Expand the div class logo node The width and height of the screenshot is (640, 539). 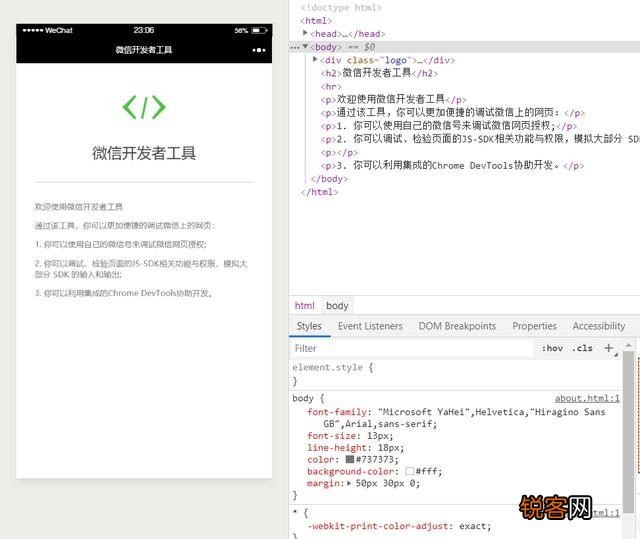point(316,60)
